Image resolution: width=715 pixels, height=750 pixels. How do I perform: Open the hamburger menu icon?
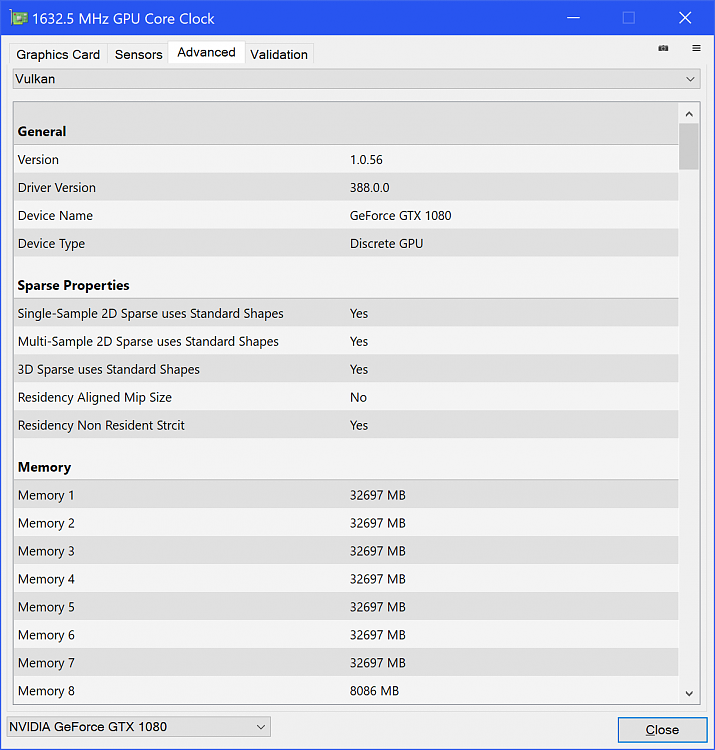(x=696, y=48)
